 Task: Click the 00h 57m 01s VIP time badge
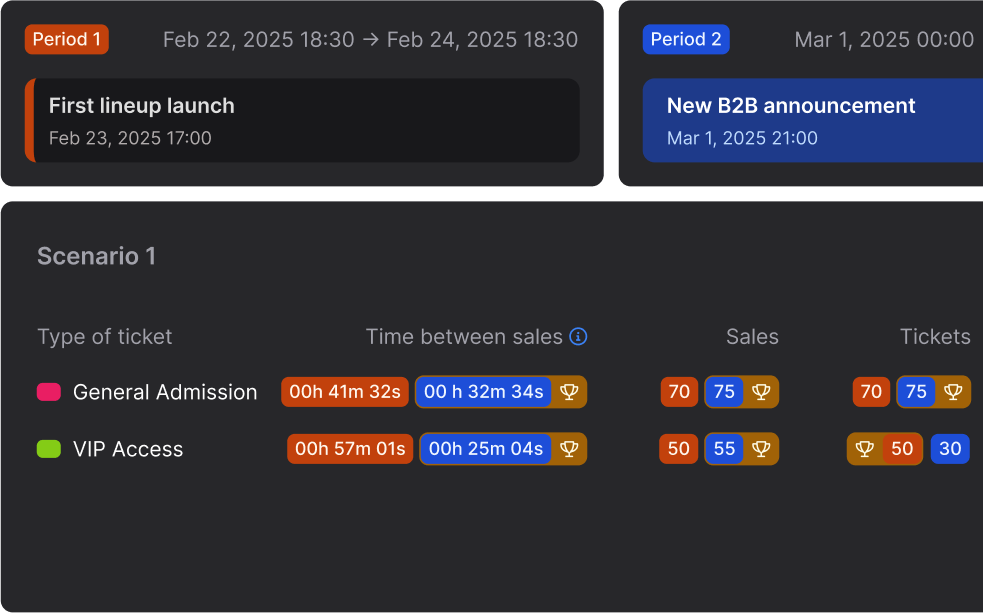(x=349, y=449)
